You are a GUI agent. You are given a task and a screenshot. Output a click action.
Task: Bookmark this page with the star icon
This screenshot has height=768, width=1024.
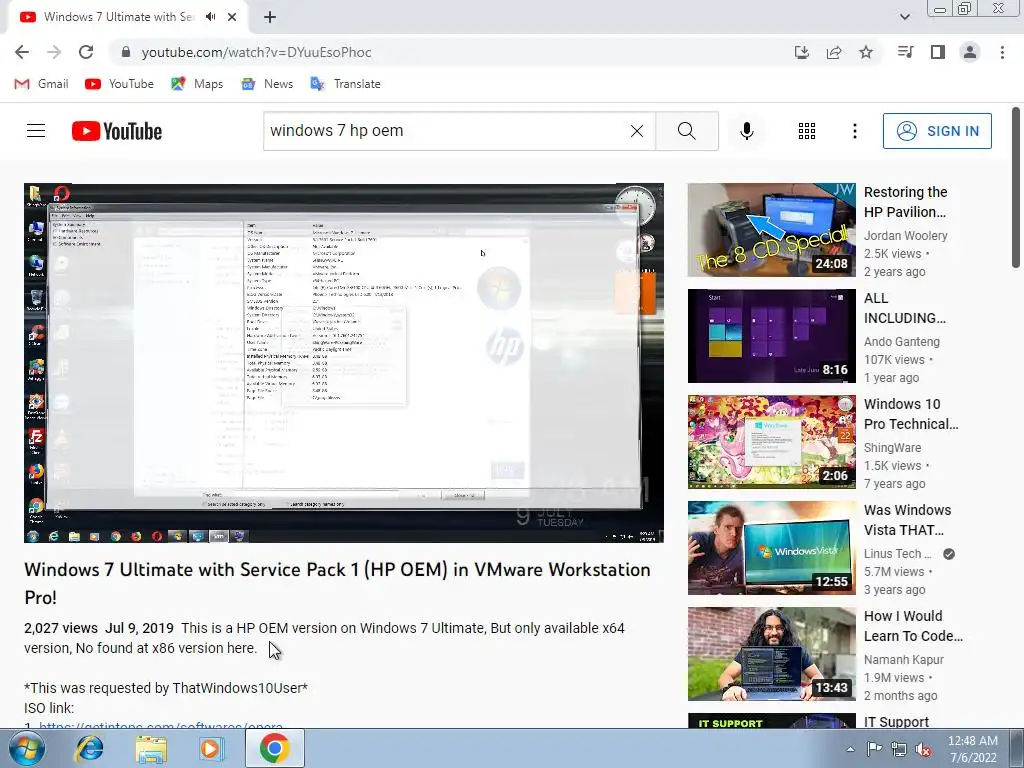[x=866, y=52]
